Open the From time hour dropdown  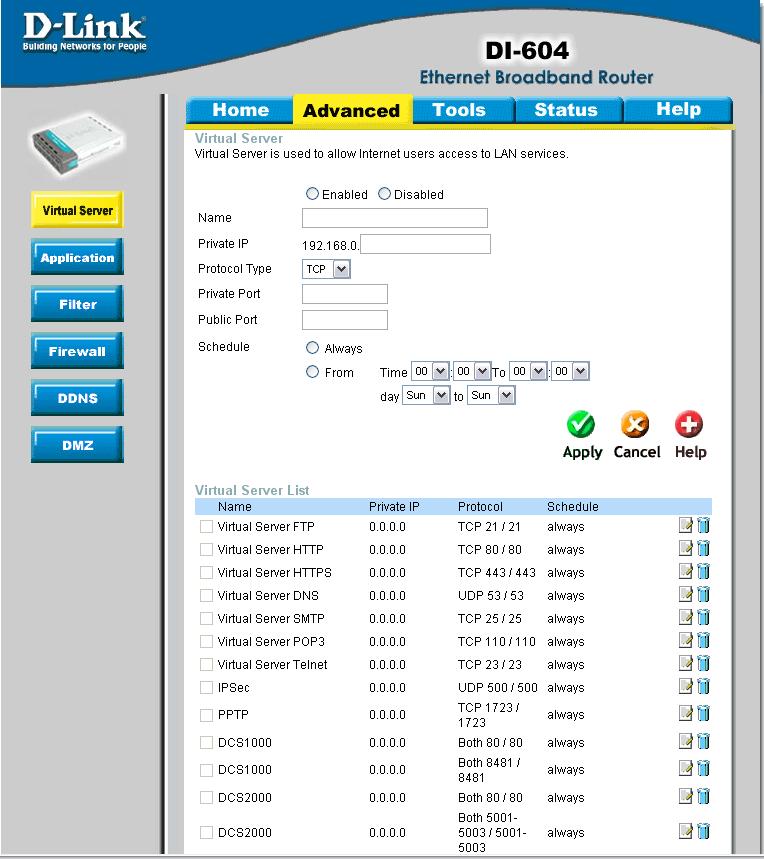430,371
